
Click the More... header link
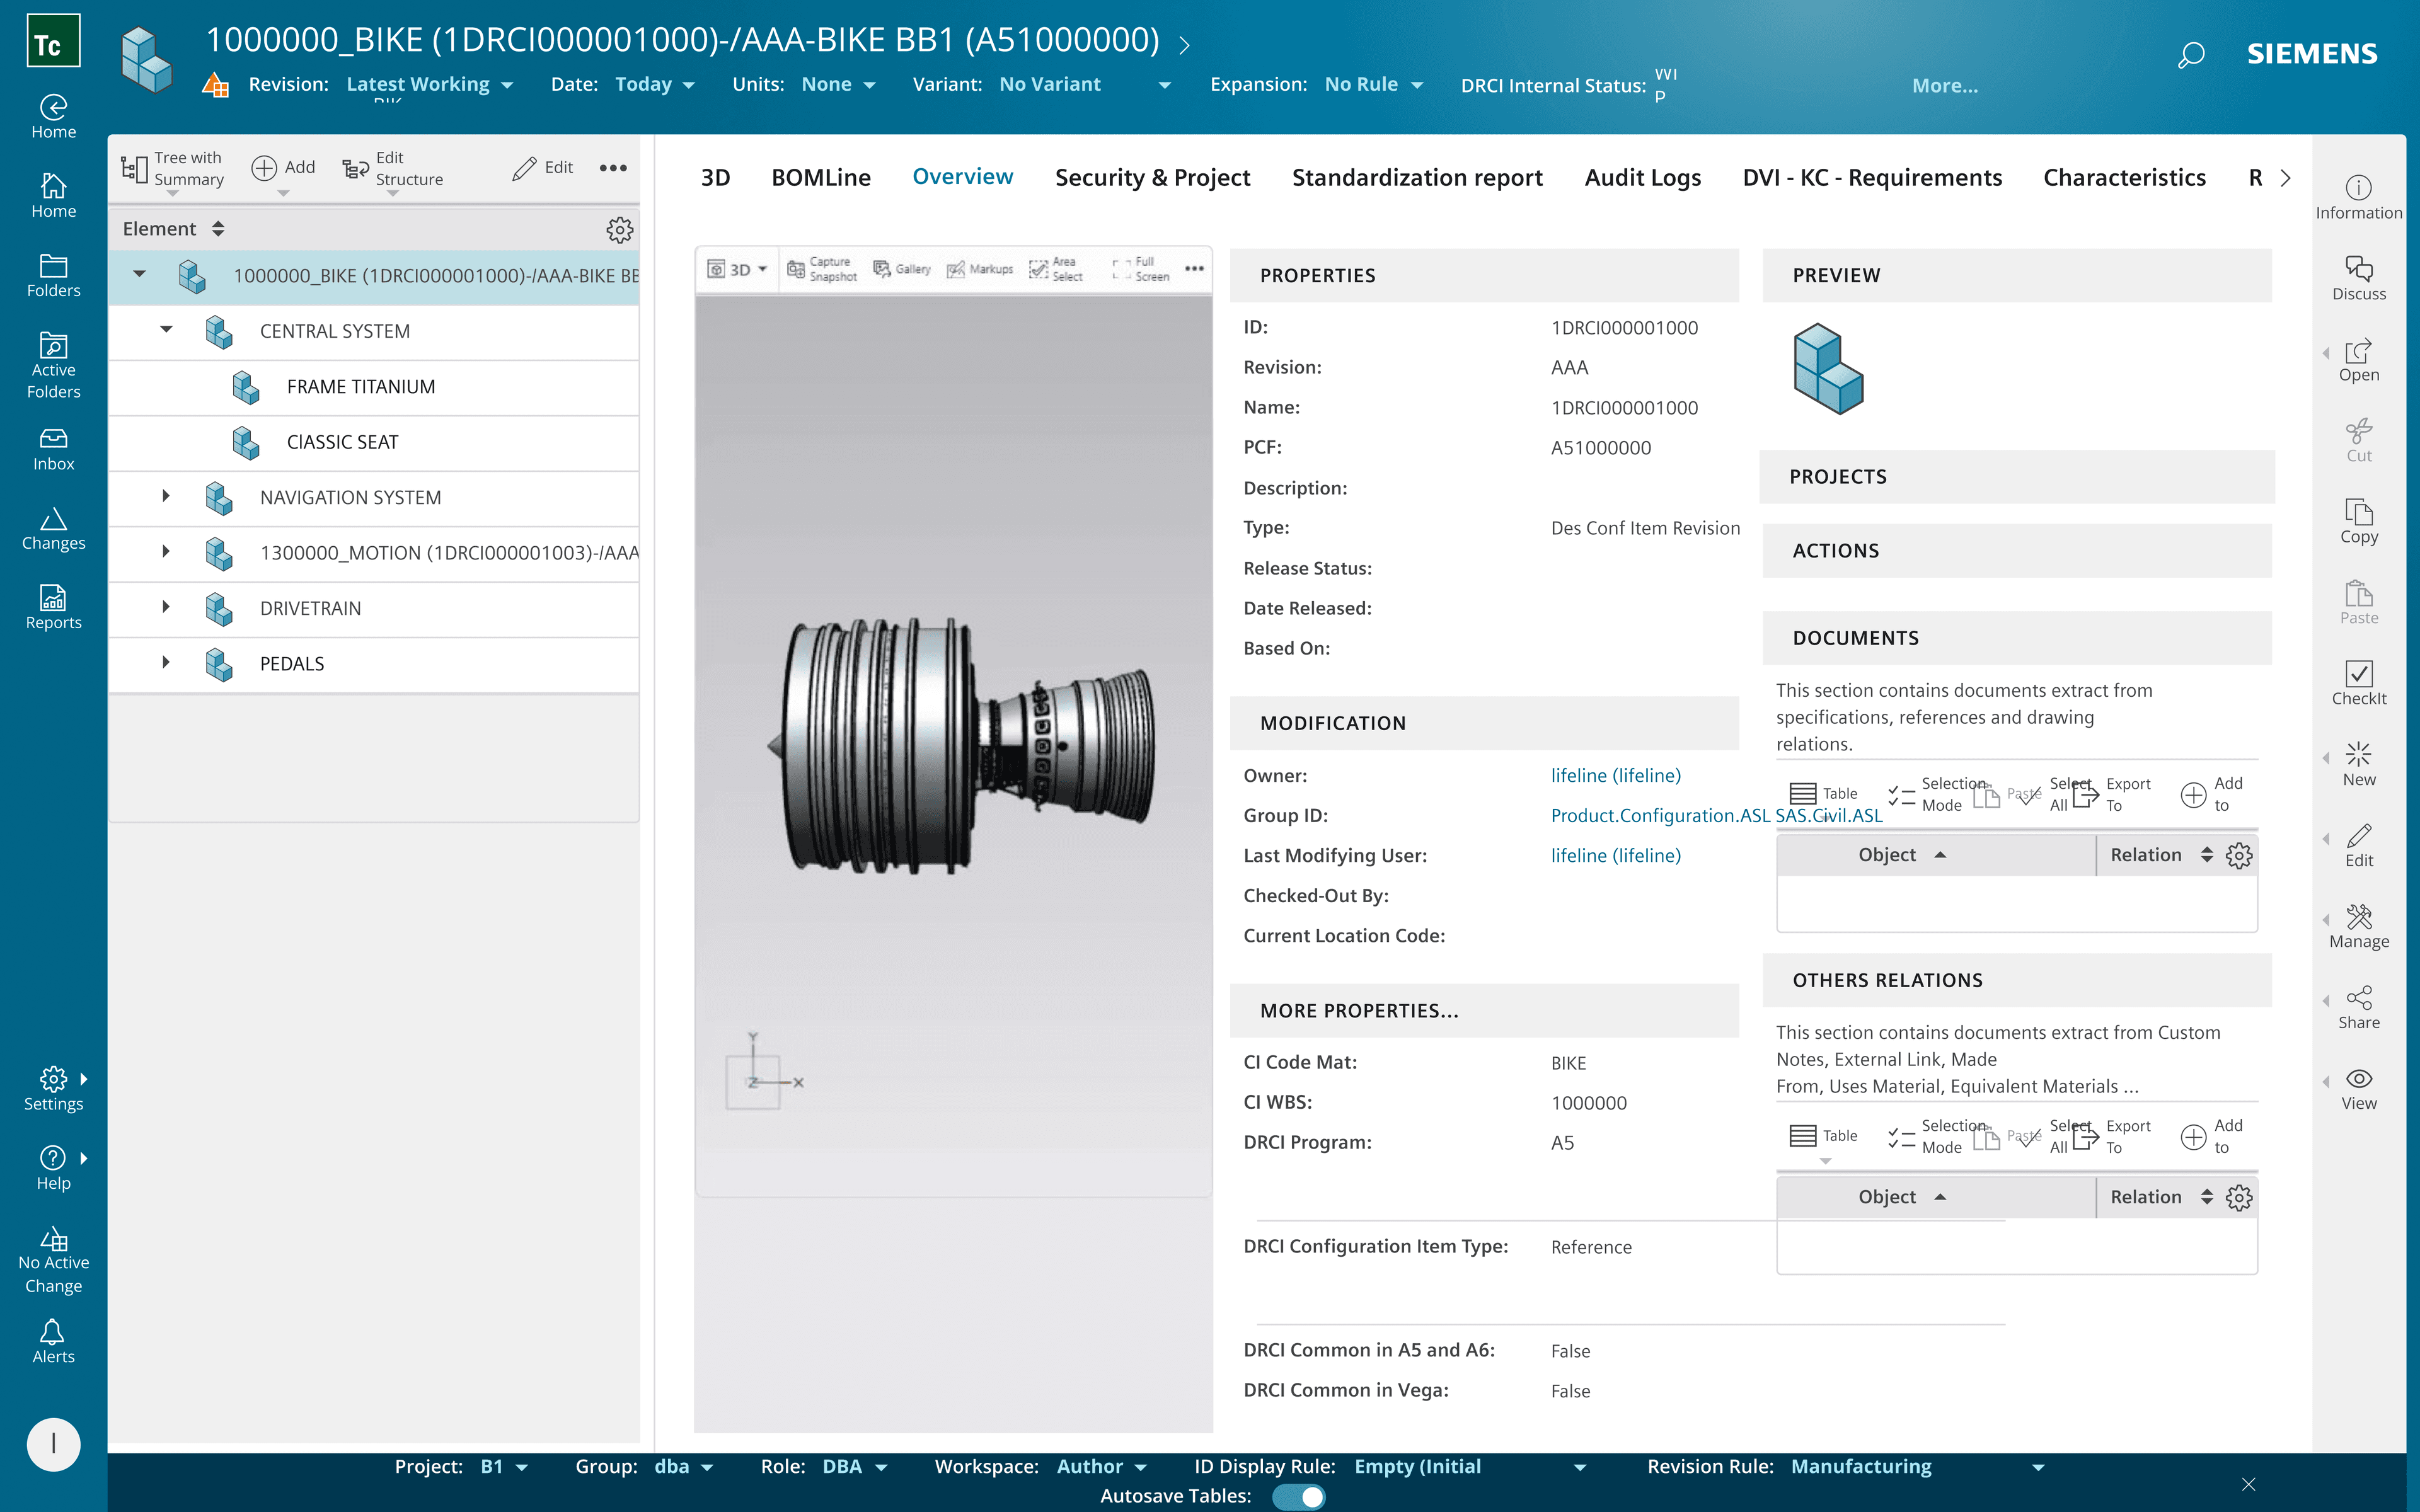[1944, 86]
